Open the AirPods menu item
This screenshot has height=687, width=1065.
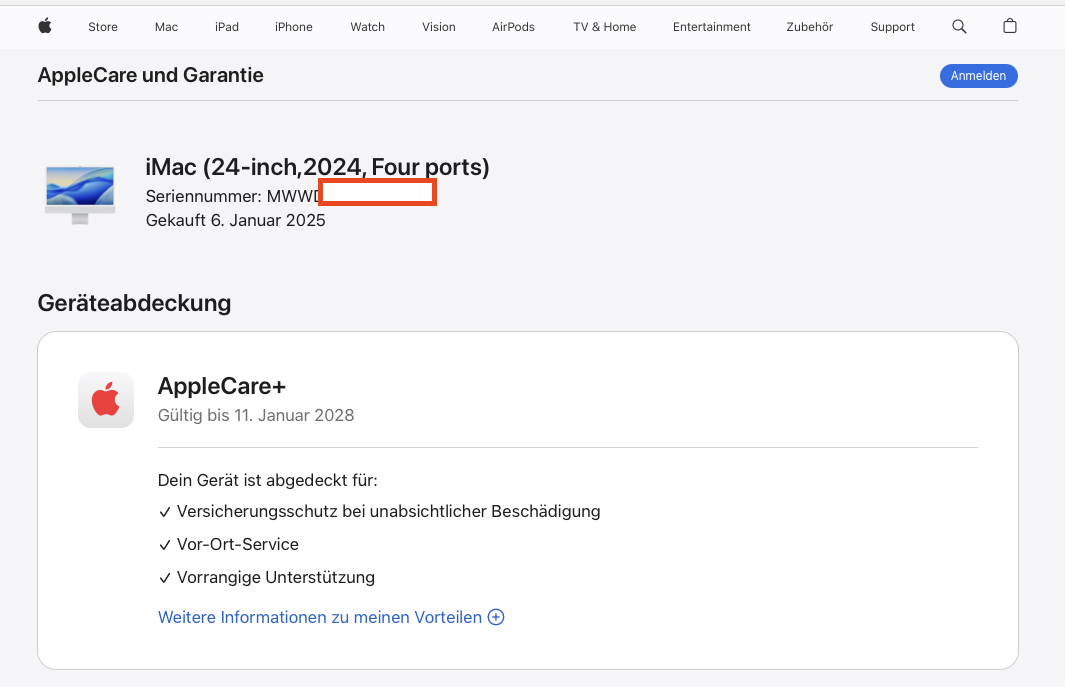[513, 27]
